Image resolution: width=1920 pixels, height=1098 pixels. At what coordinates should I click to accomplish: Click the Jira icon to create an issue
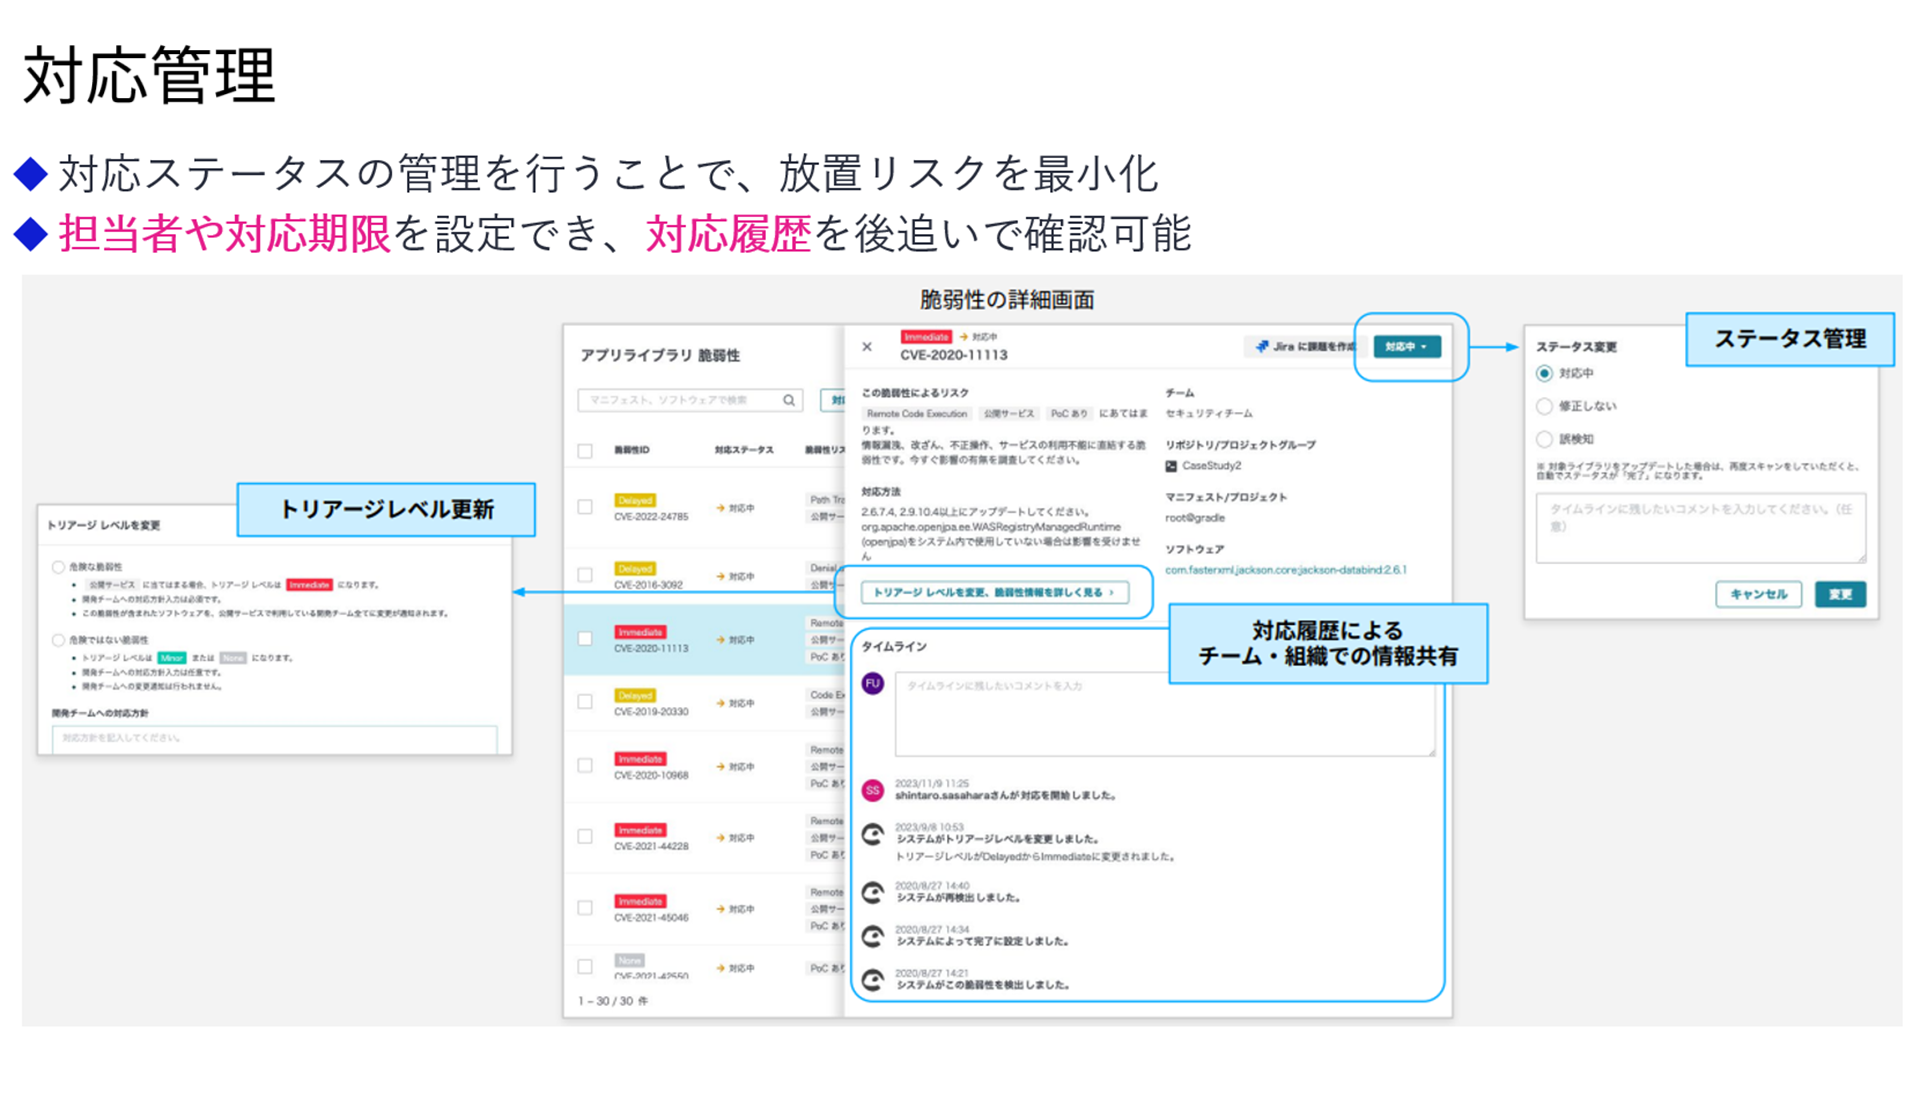pyautogui.click(x=1262, y=346)
